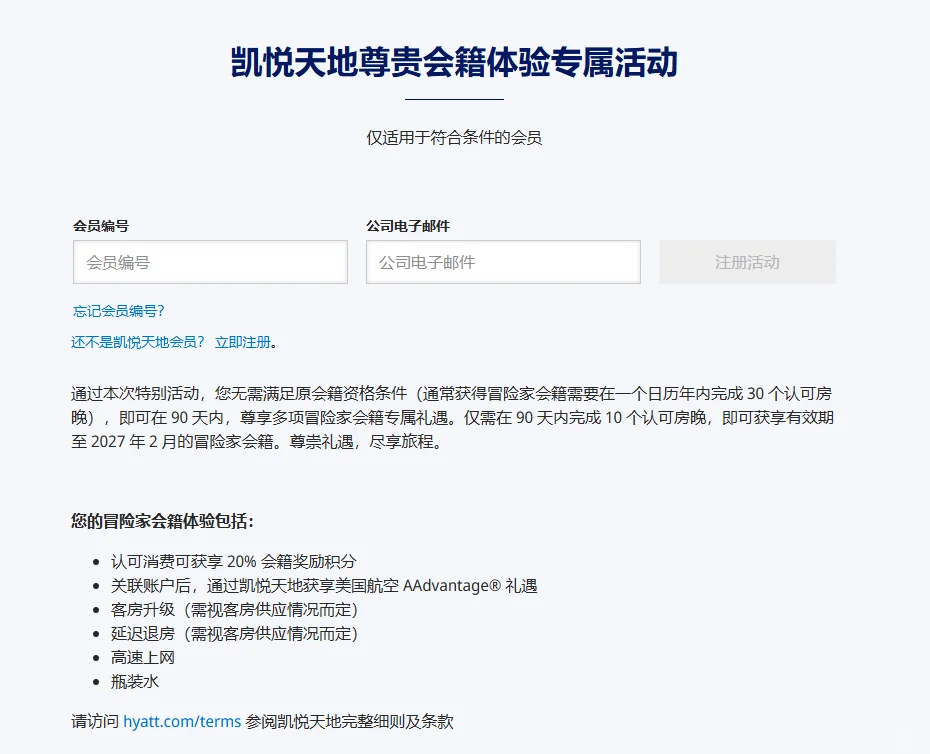Viewport: 930px width, 754px height.
Task: Click the 凯悦天地尊贵会籍体验专属活动 heading
Action: coord(454,62)
